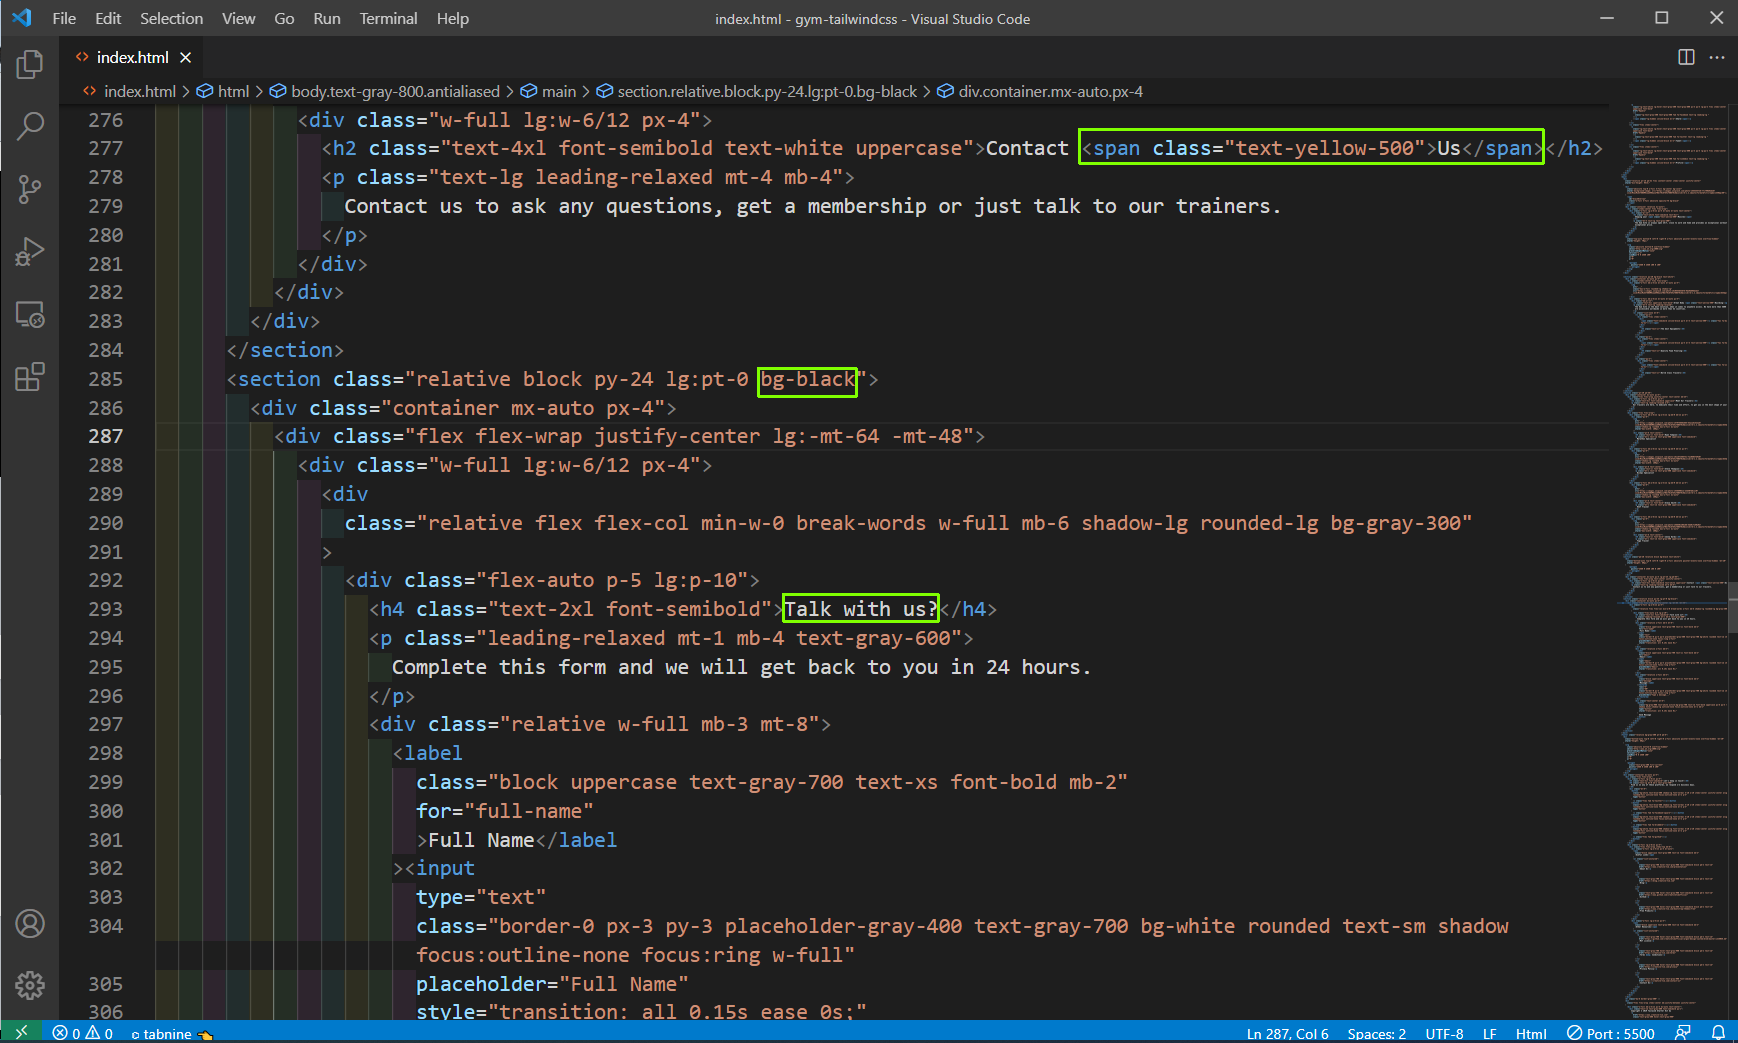Click the code minimap on the right

(x=1675, y=560)
